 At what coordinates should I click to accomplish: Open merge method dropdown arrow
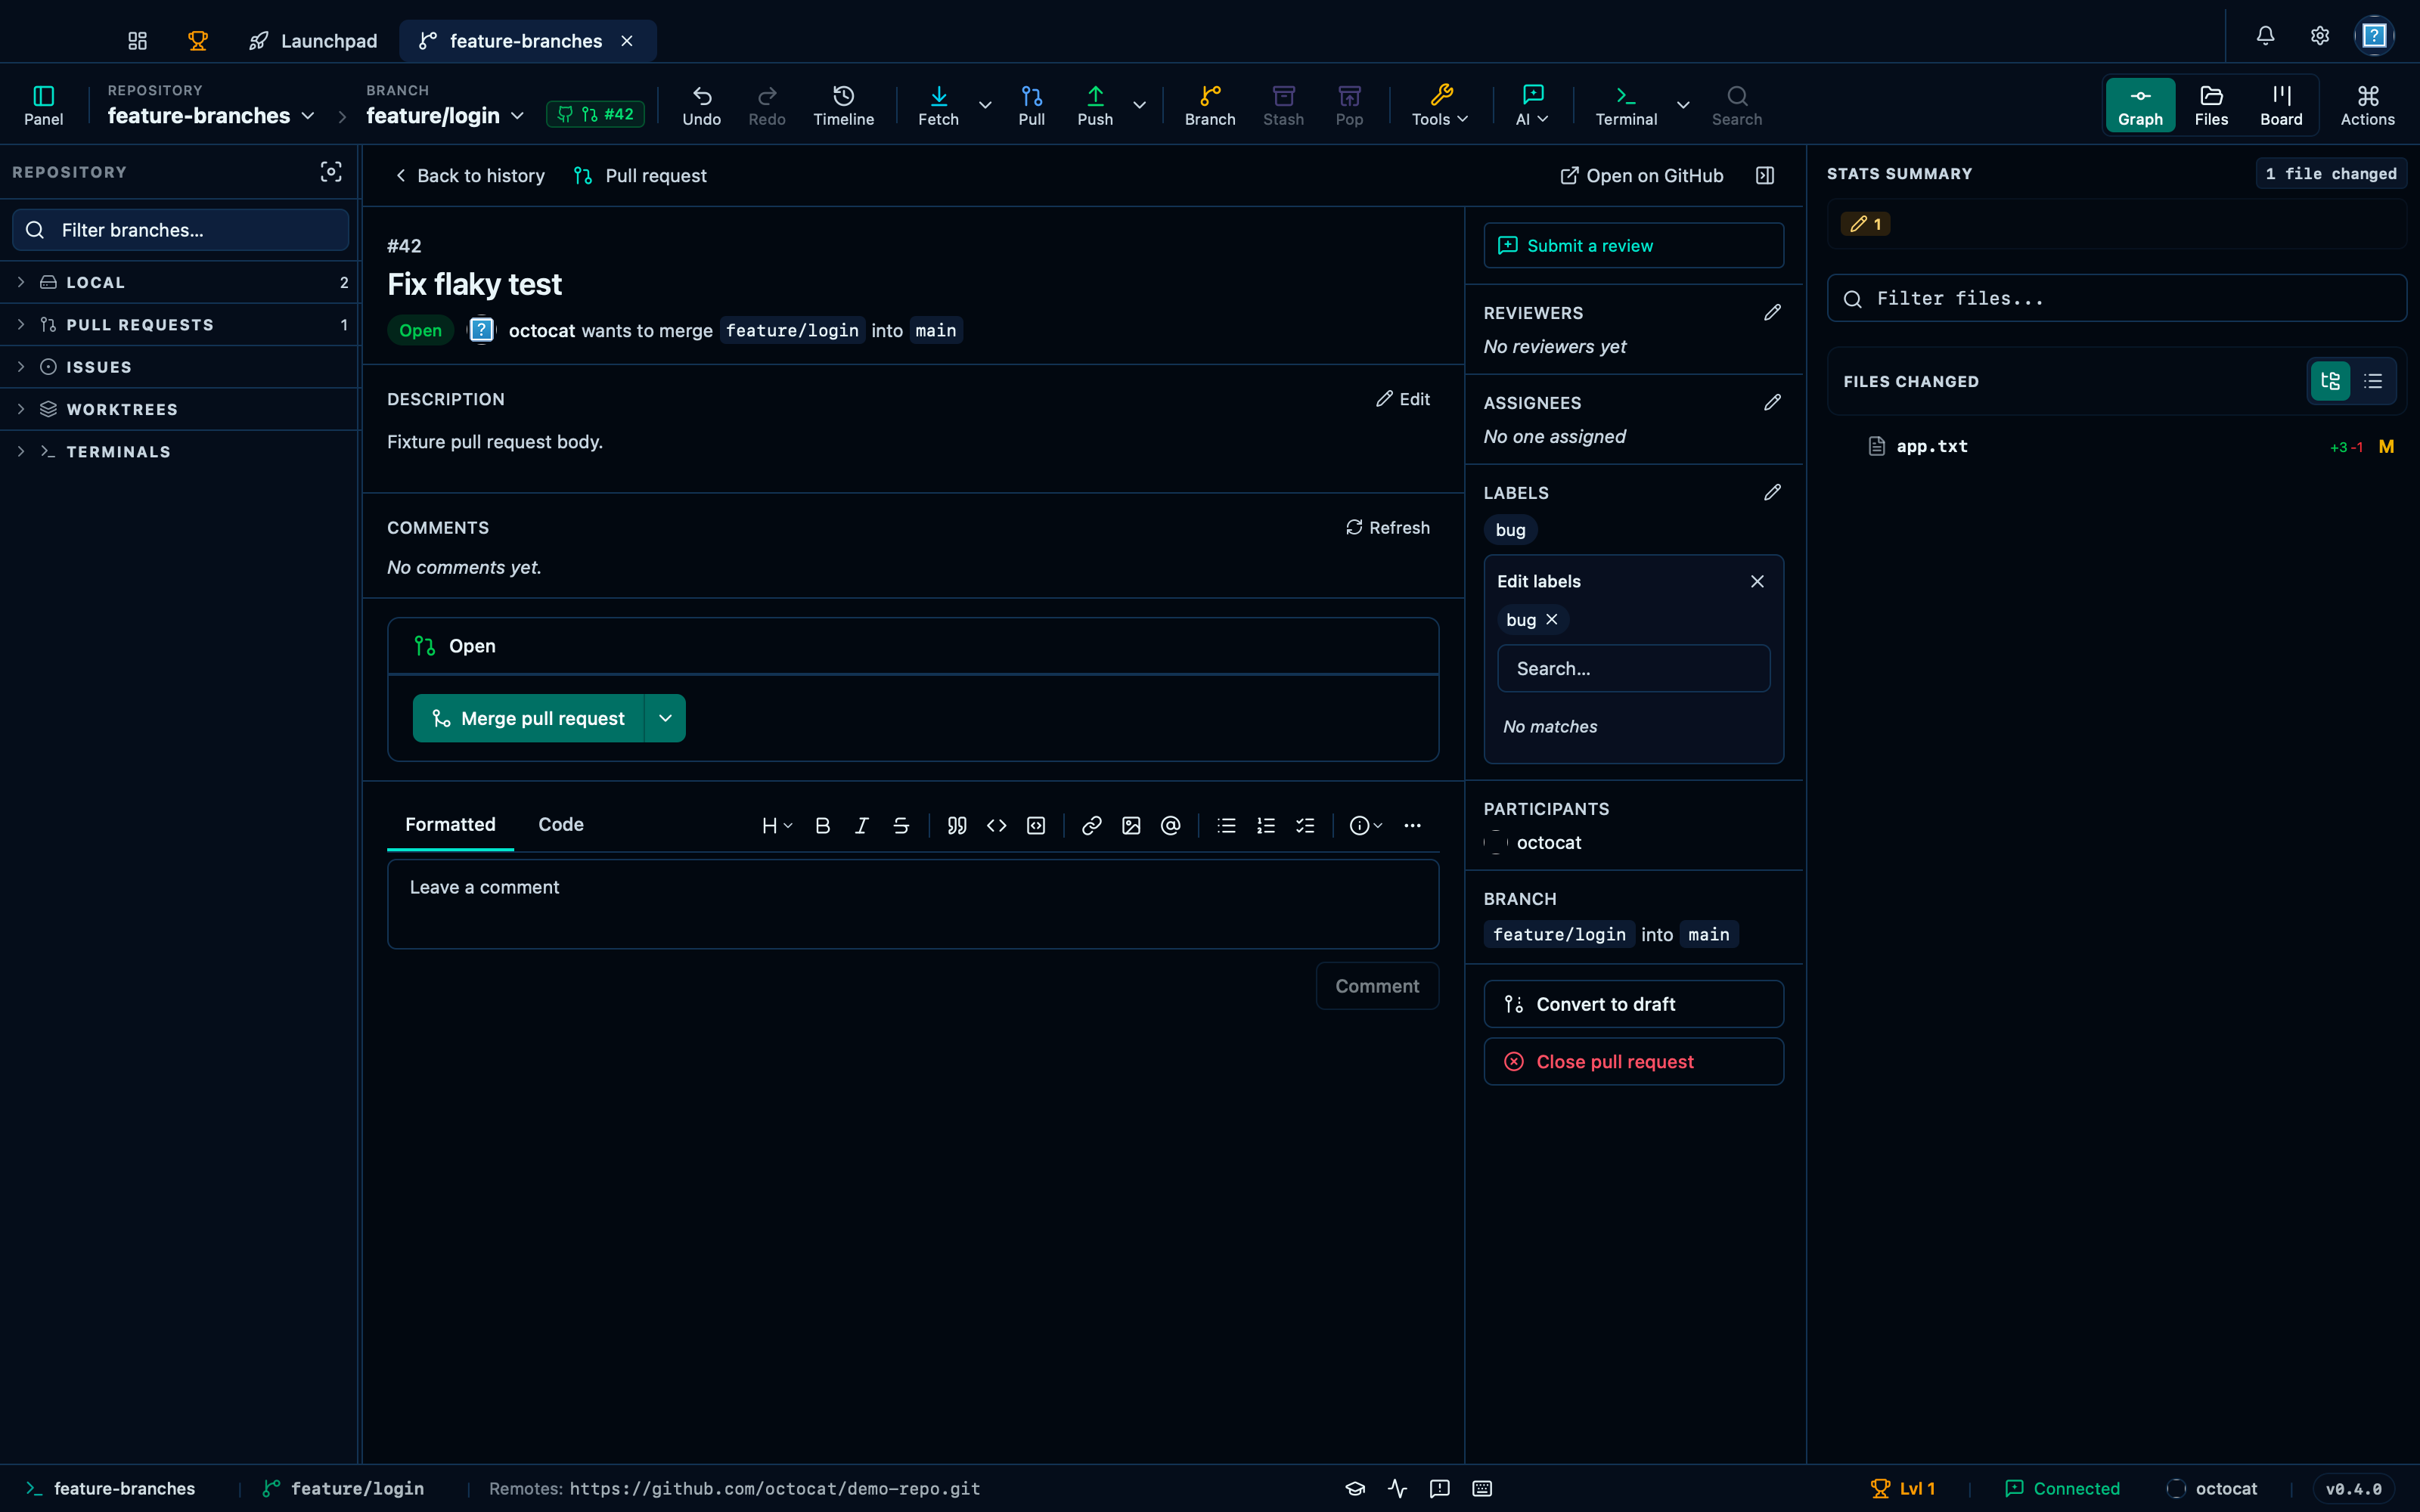pyautogui.click(x=665, y=718)
